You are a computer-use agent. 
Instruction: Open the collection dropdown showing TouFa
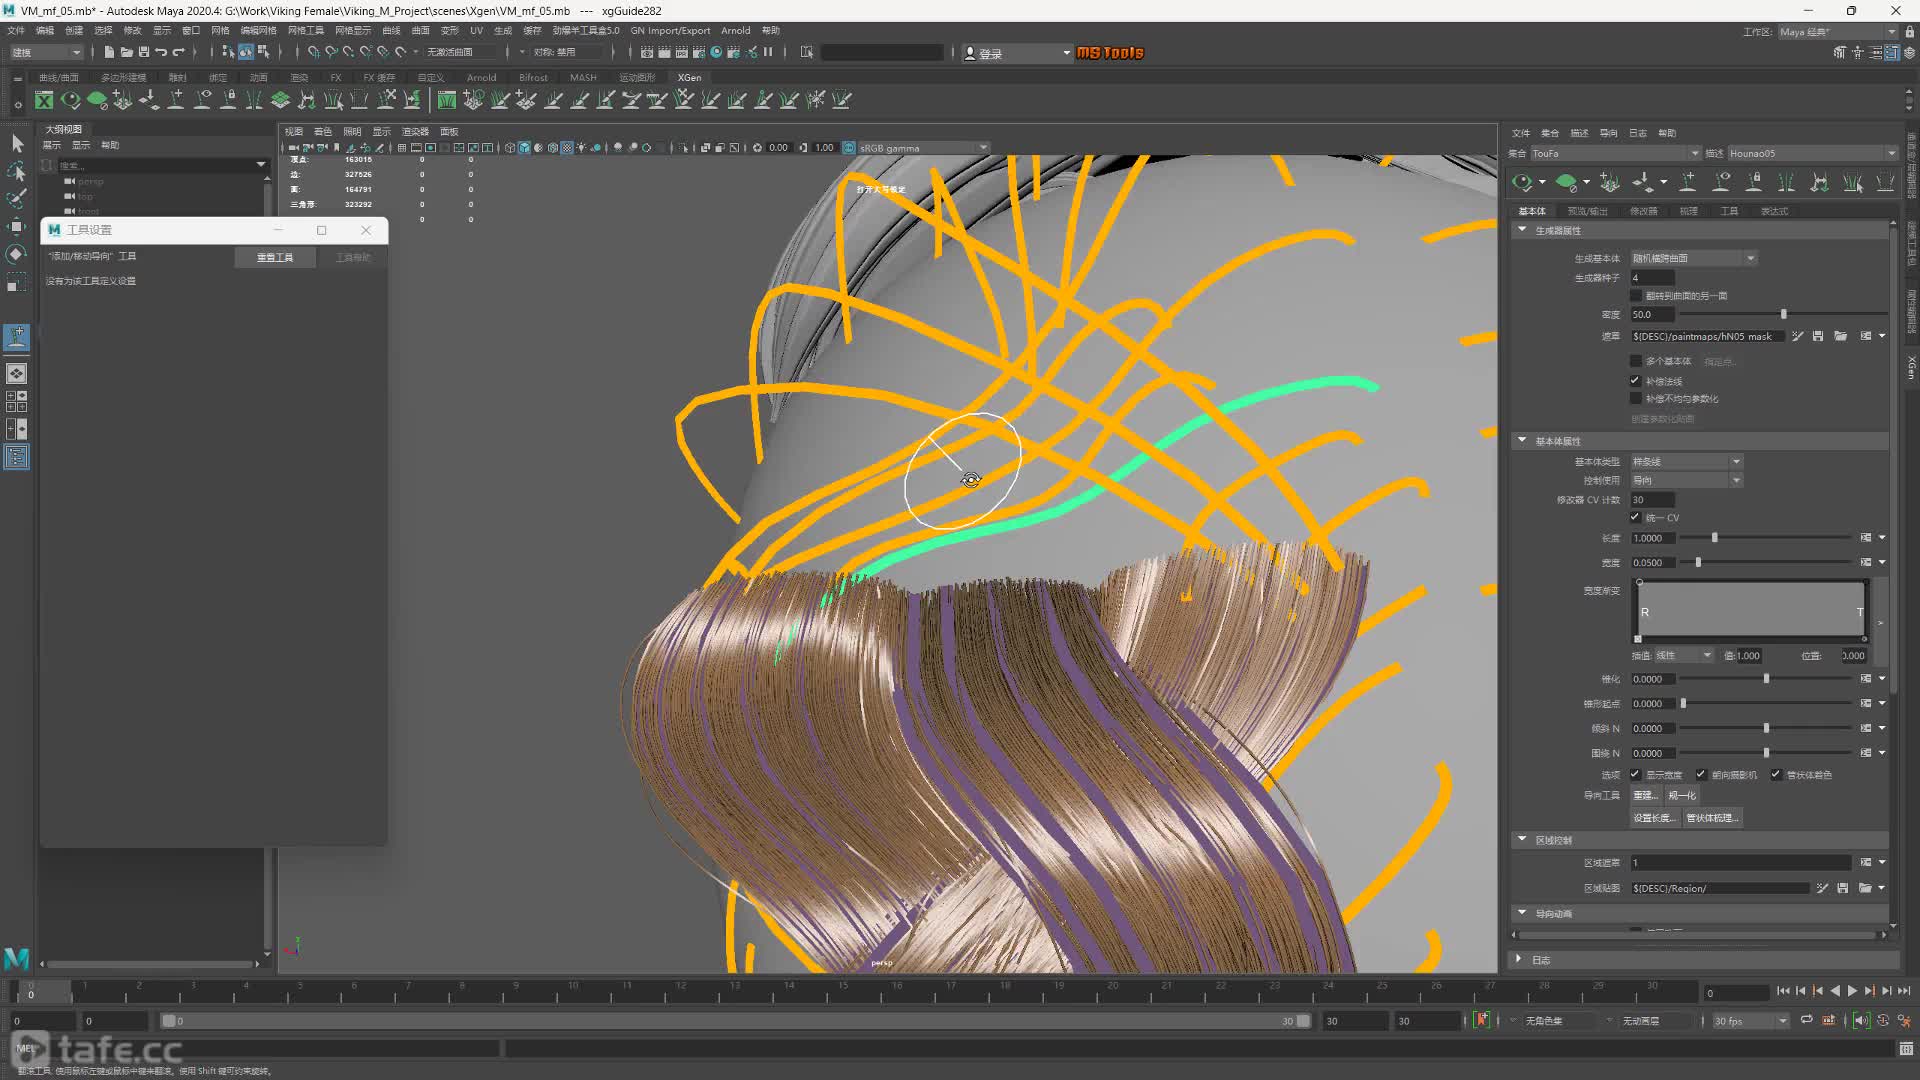[1615, 153]
